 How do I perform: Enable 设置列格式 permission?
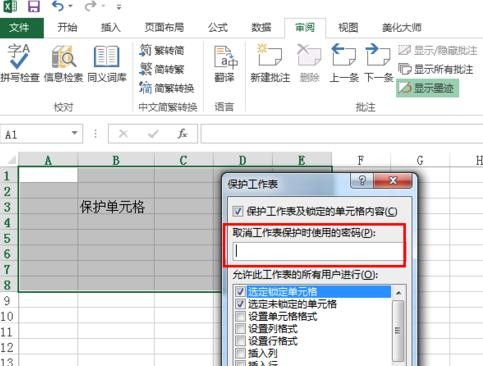pyautogui.click(x=240, y=328)
